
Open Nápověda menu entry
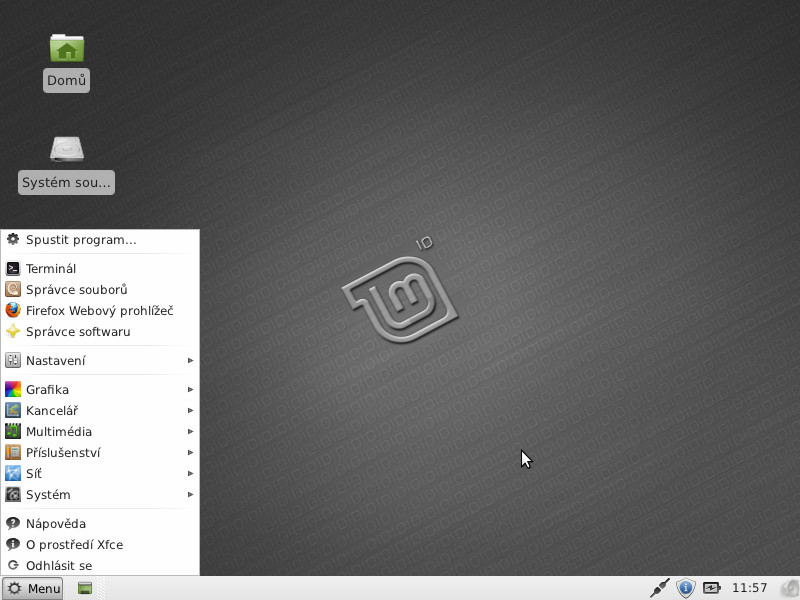coord(100,523)
